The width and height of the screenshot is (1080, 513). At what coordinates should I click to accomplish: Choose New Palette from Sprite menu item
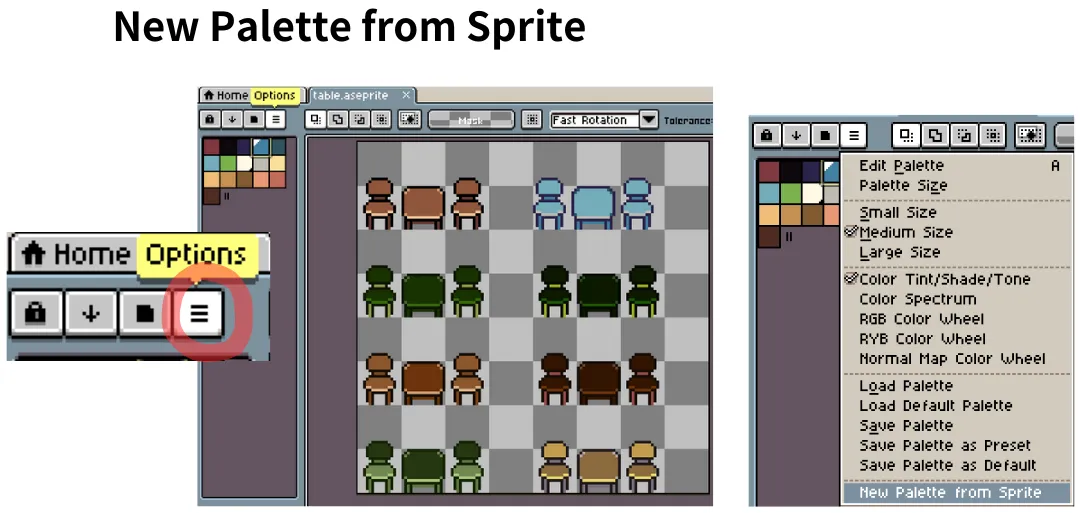[x=949, y=492]
